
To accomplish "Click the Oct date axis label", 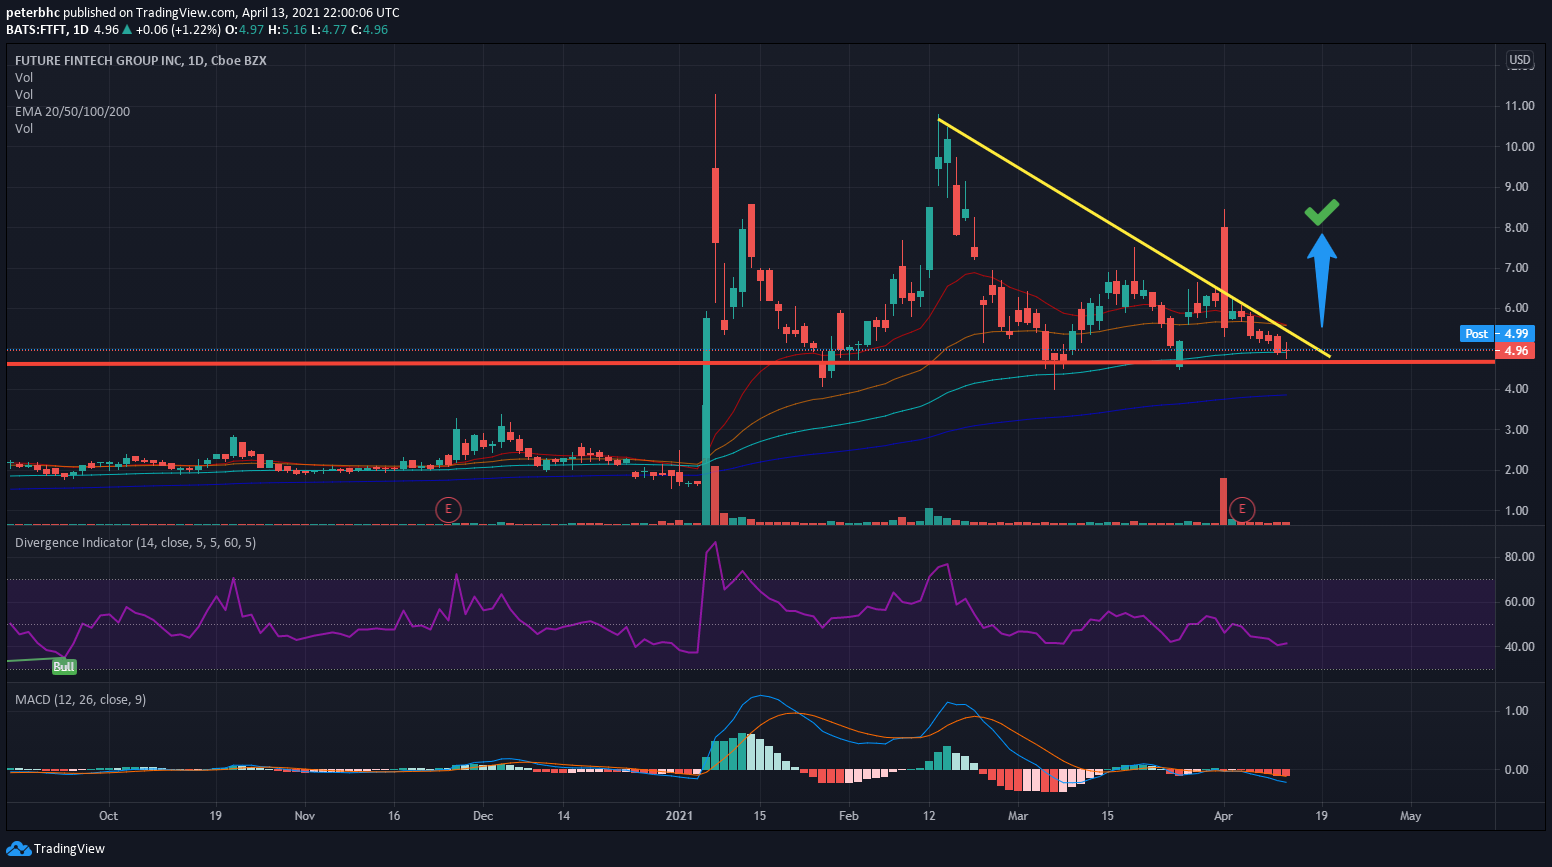I will [108, 816].
